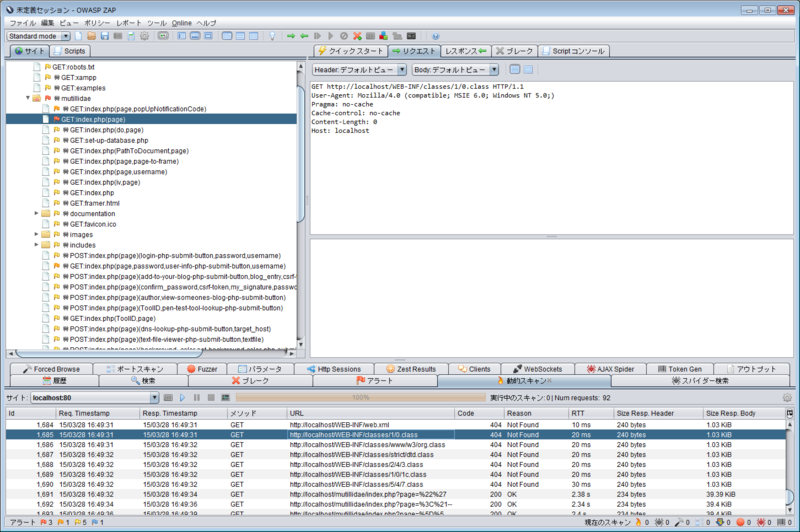Click the blue help icon in toolbar
The image size is (800, 532).
pyautogui.click(x=435, y=36)
